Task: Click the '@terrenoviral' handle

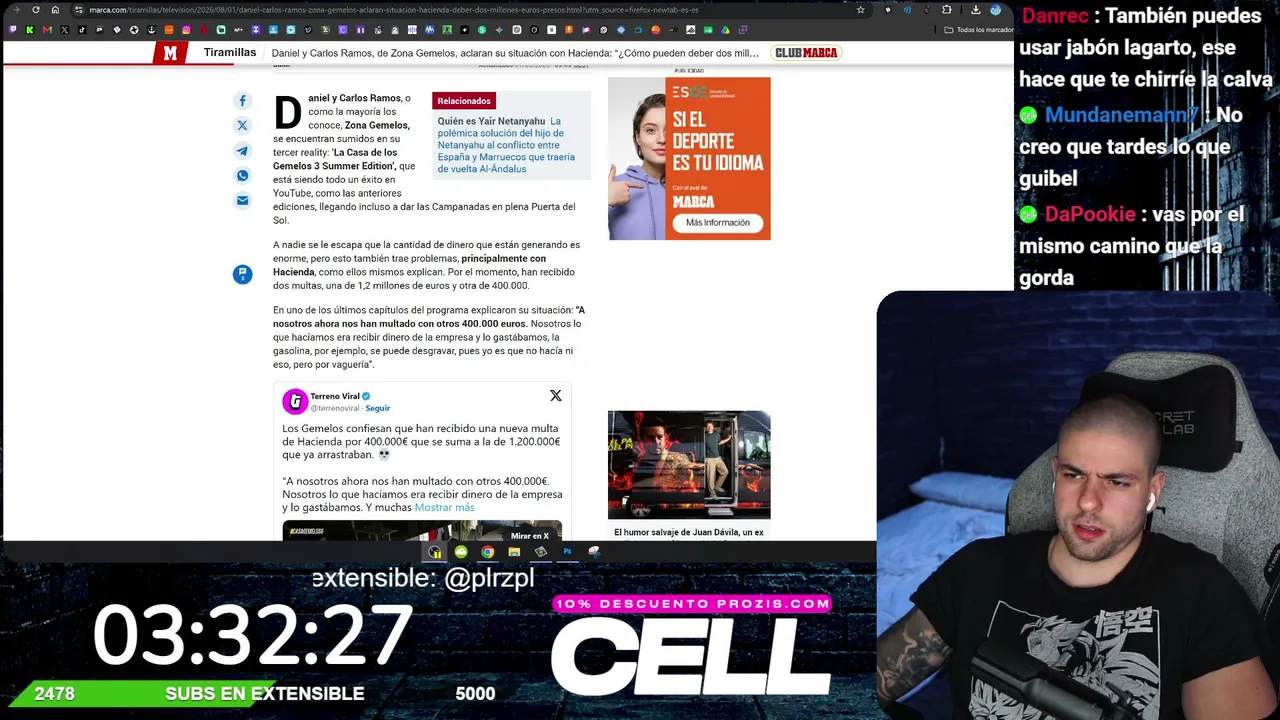Action: pyautogui.click(x=335, y=408)
